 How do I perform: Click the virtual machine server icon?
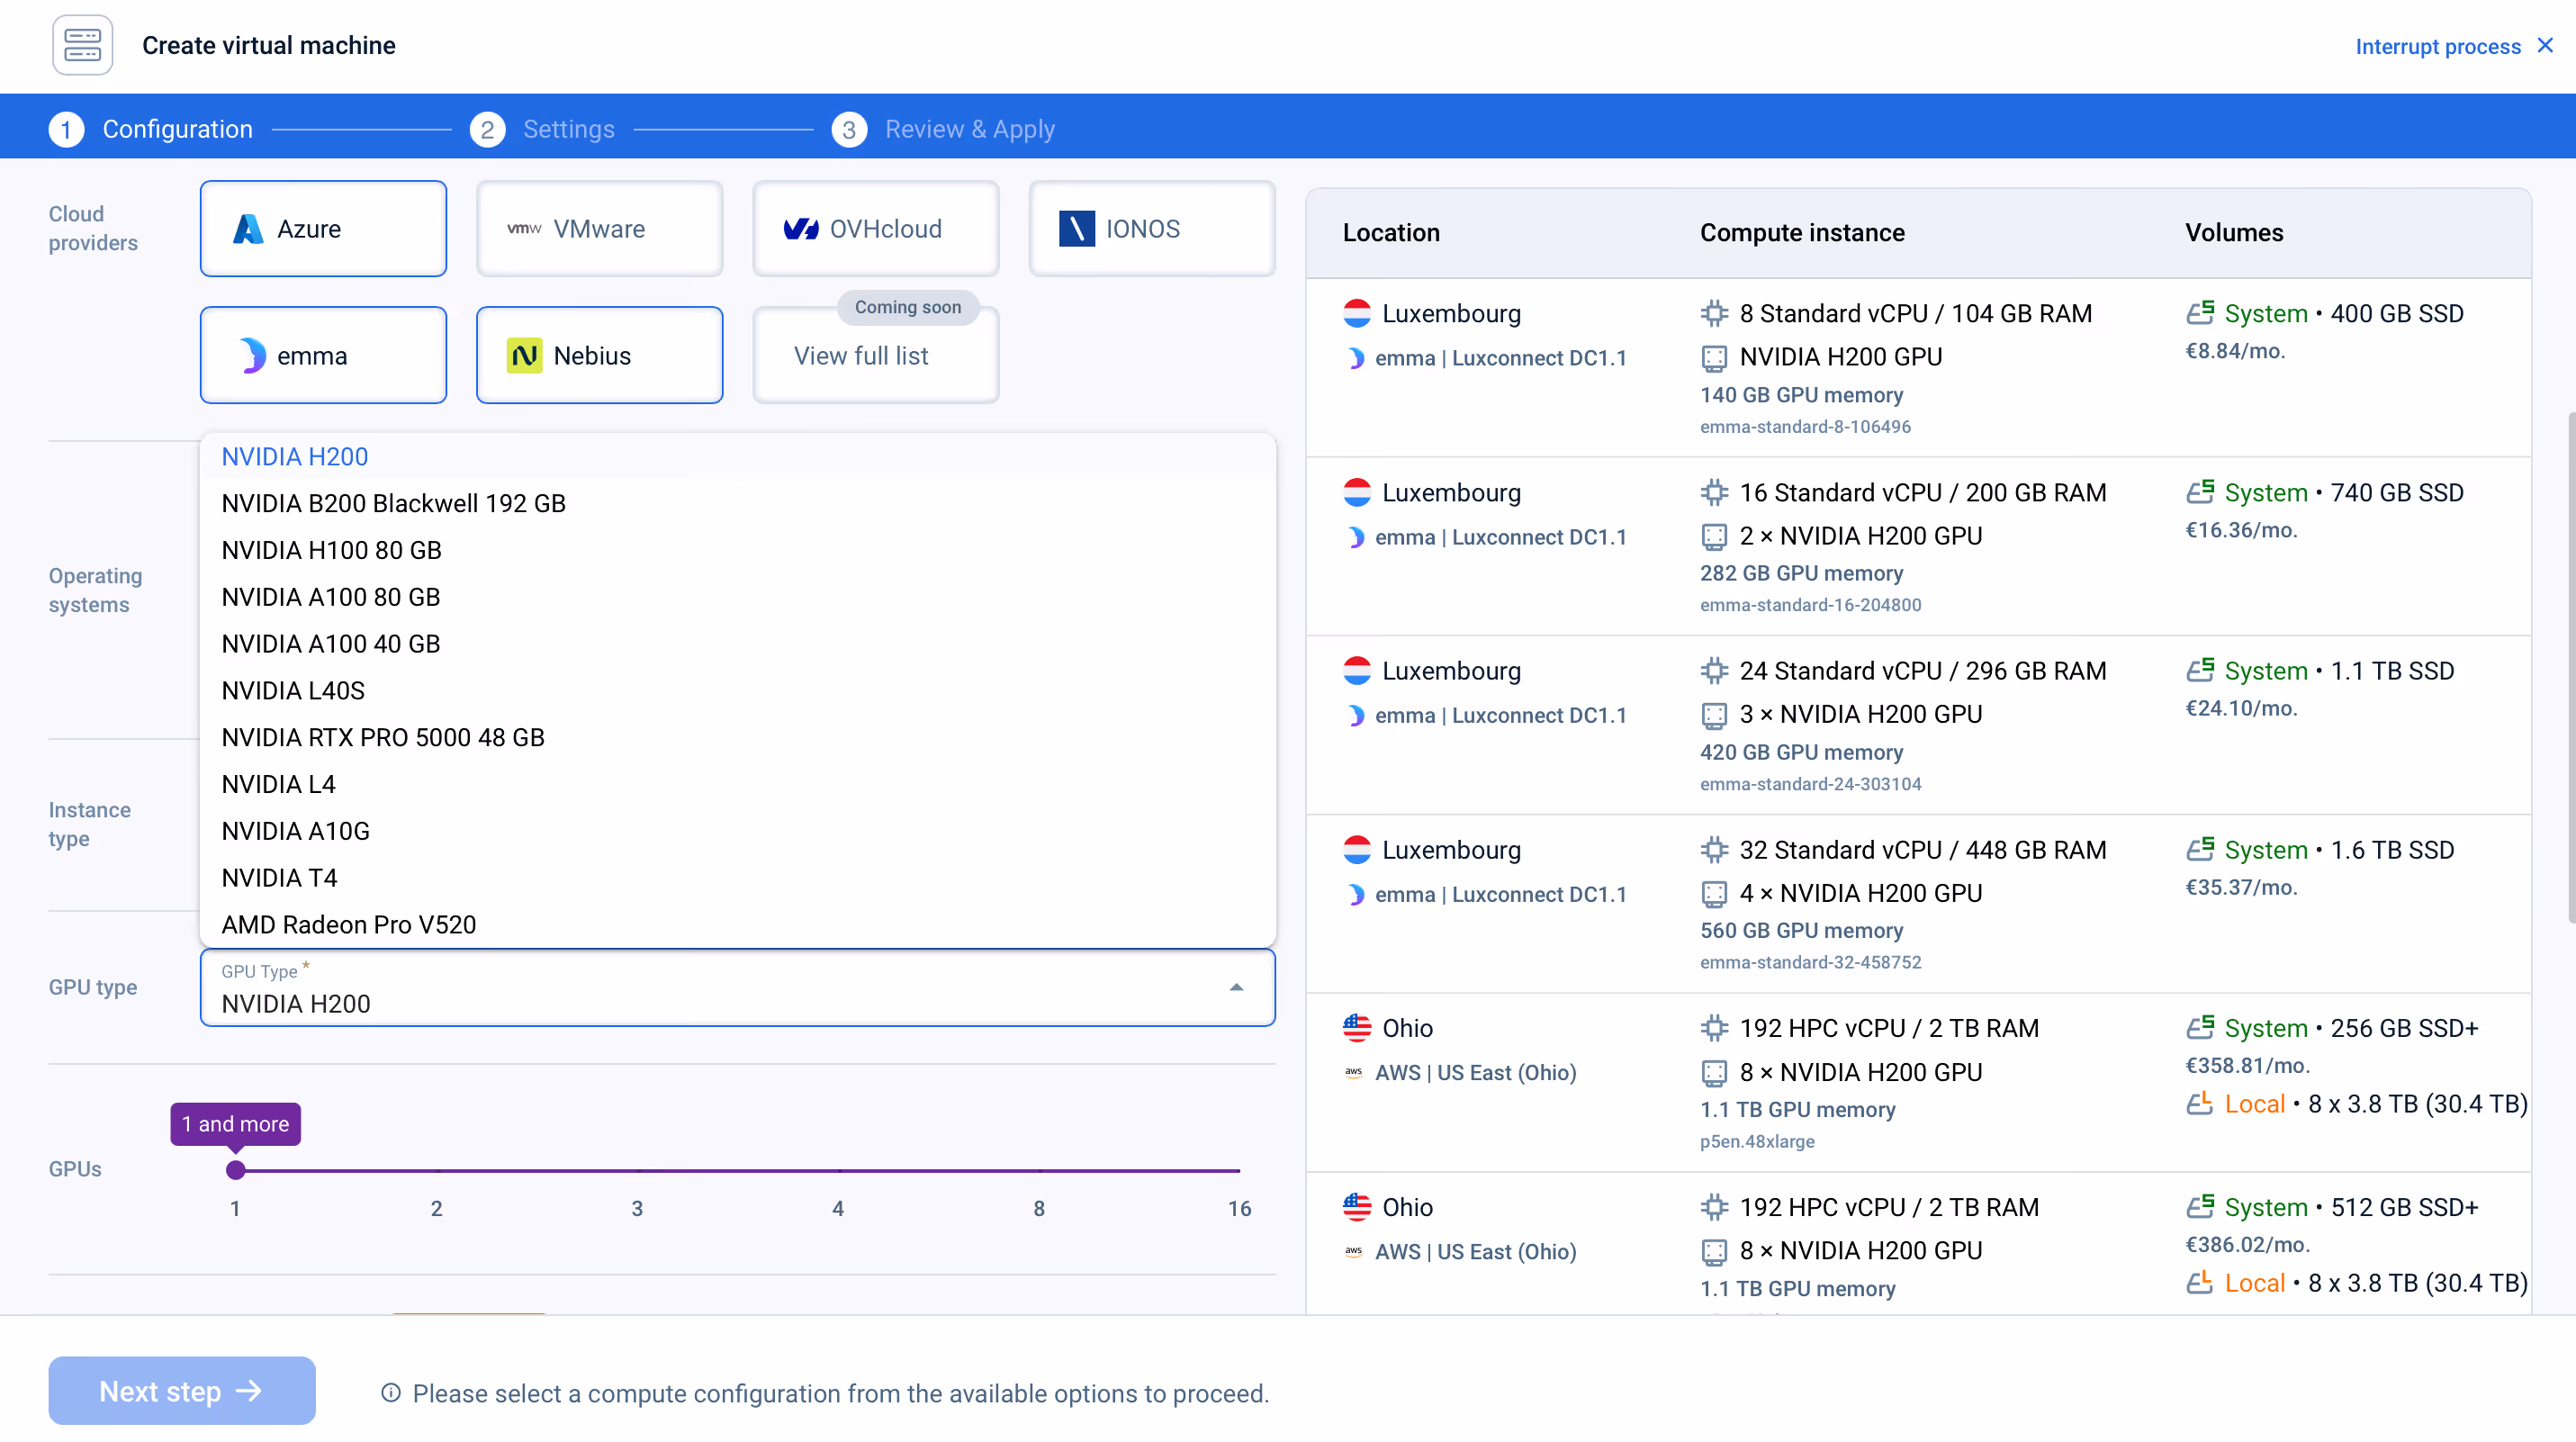tap(82, 45)
